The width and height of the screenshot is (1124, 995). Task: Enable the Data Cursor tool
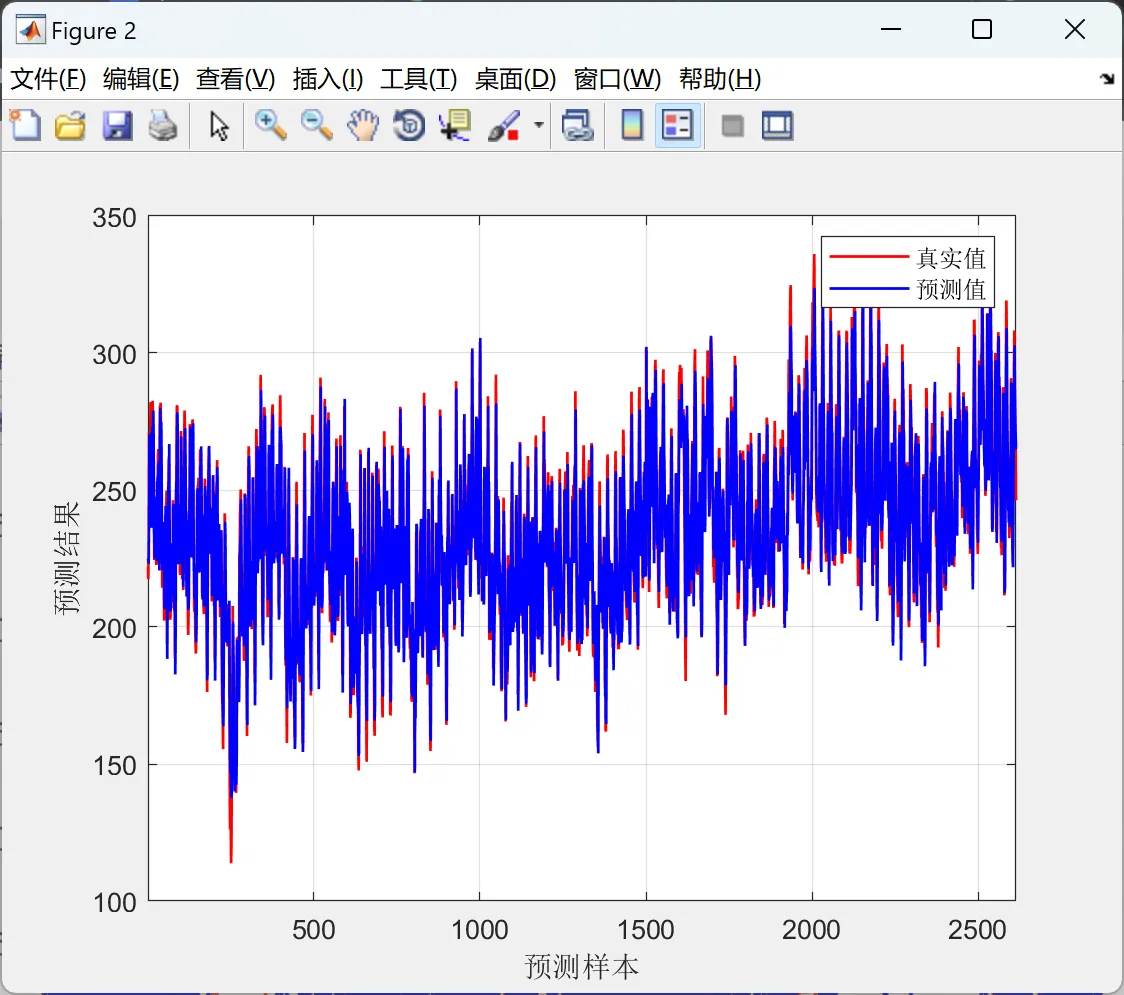click(455, 125)
